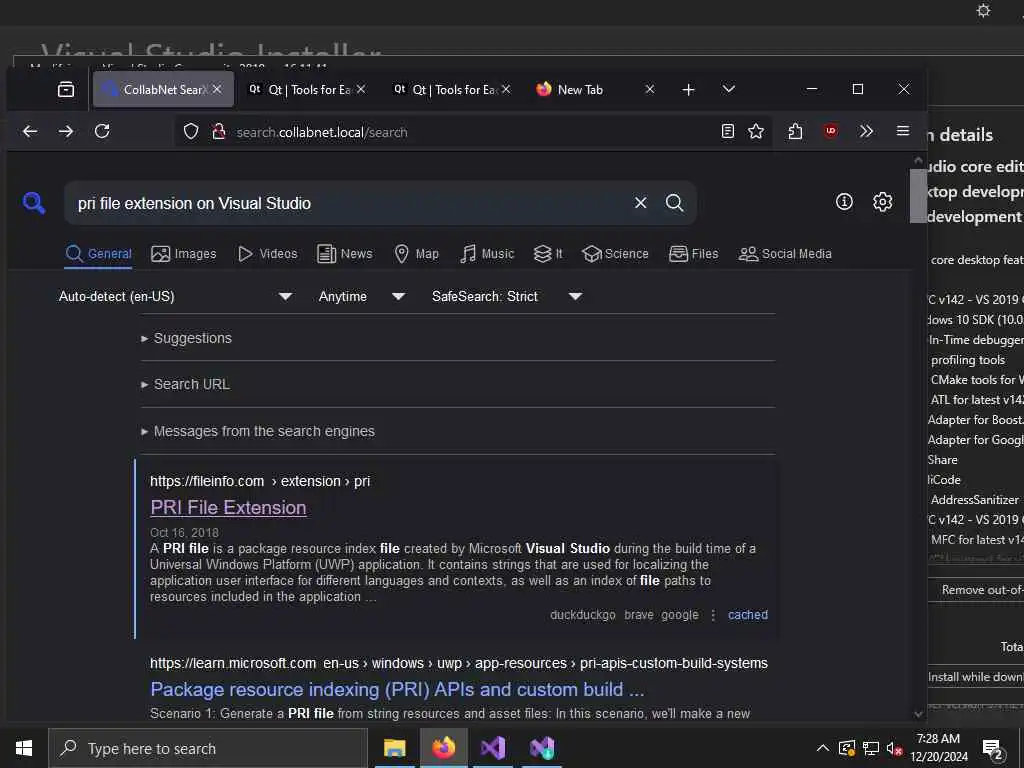Open search preferences gear icon
This screenshot has width=1024, height=768.
883,202
